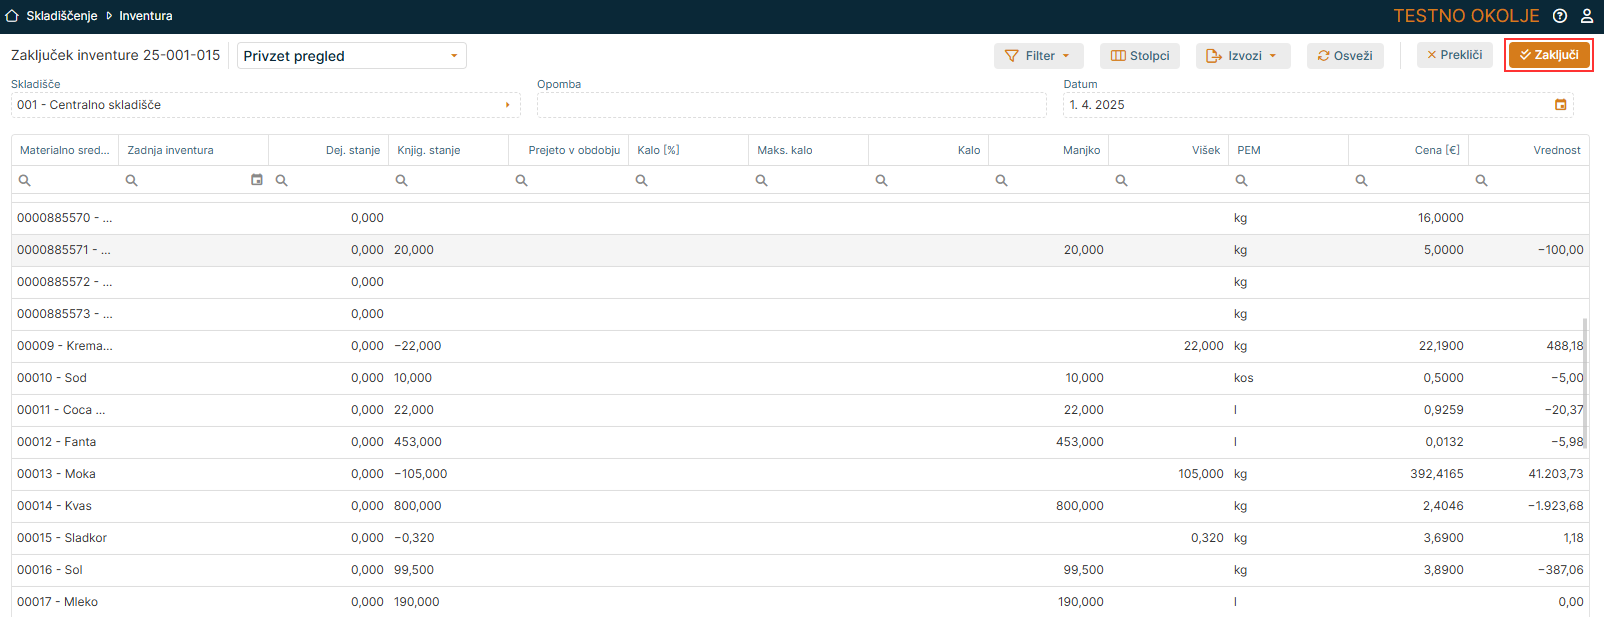The image size is (1604, 617).
Task: Open the help question mark icon
Action: 1560,16
